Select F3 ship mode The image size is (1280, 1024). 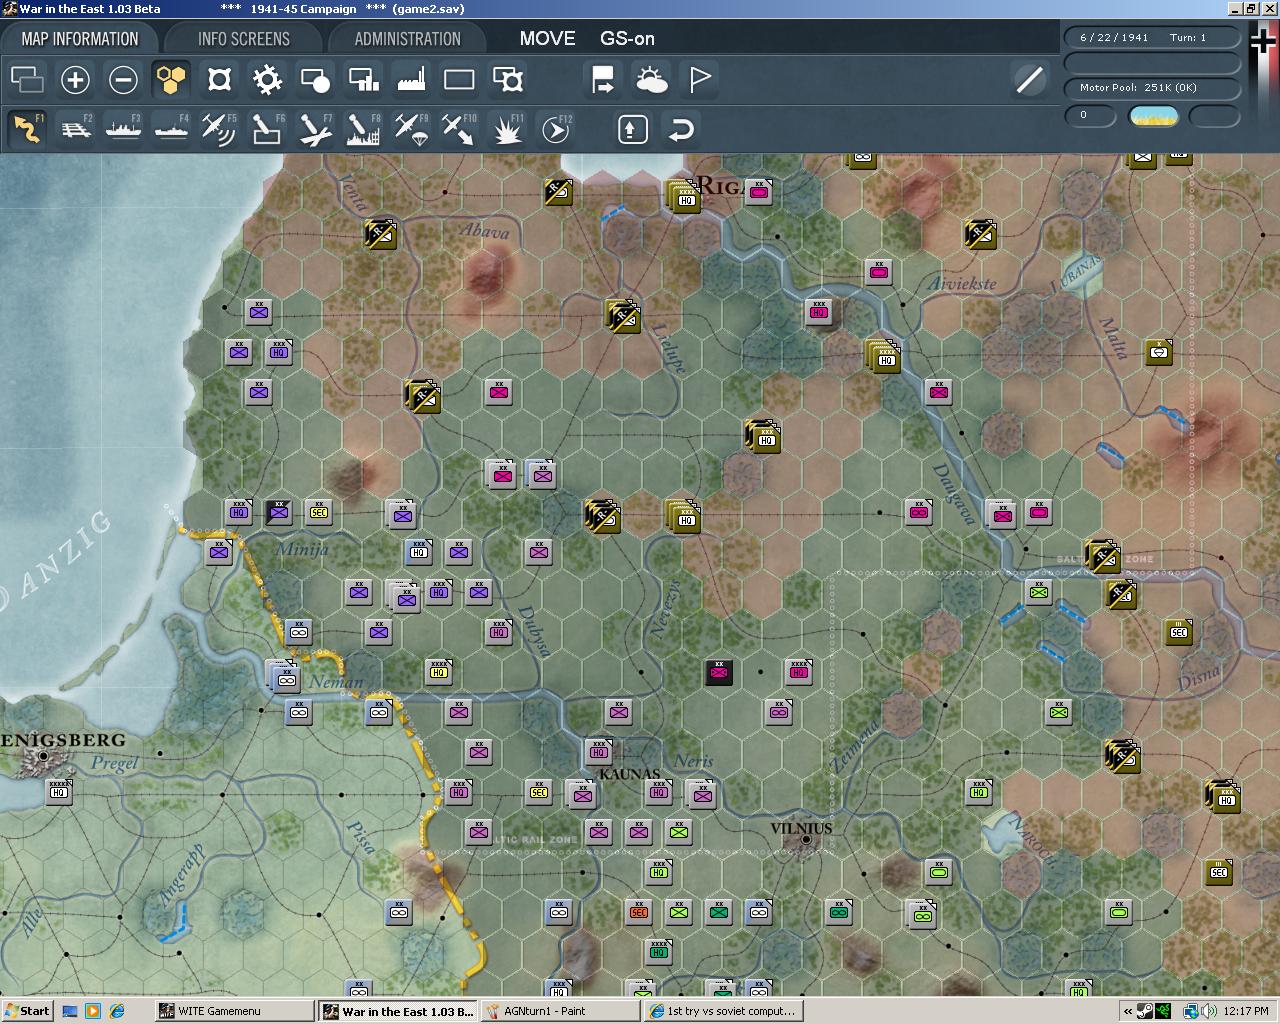pyautogui.click(x=123, y=129)
